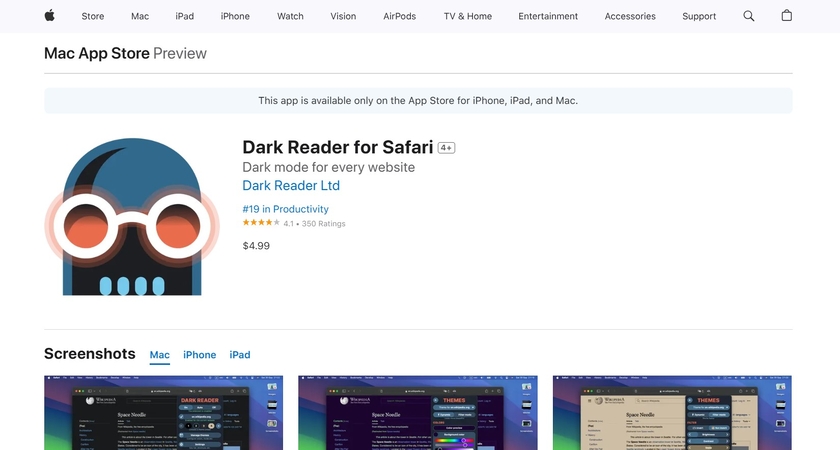Open the #19 in Productivity link
Viewport: 840px width, 450px height.
286,209
